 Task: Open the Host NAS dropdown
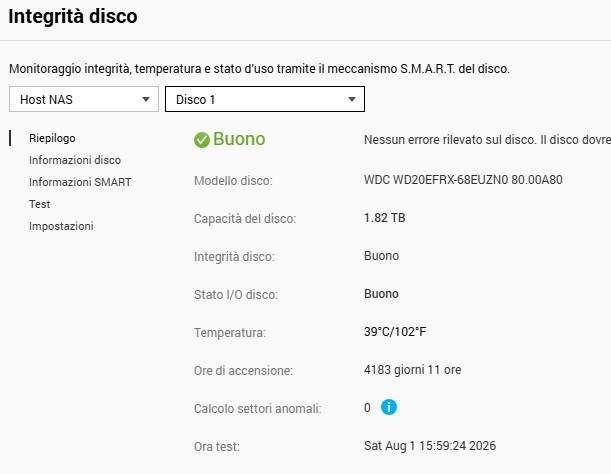tap(84, 99)
